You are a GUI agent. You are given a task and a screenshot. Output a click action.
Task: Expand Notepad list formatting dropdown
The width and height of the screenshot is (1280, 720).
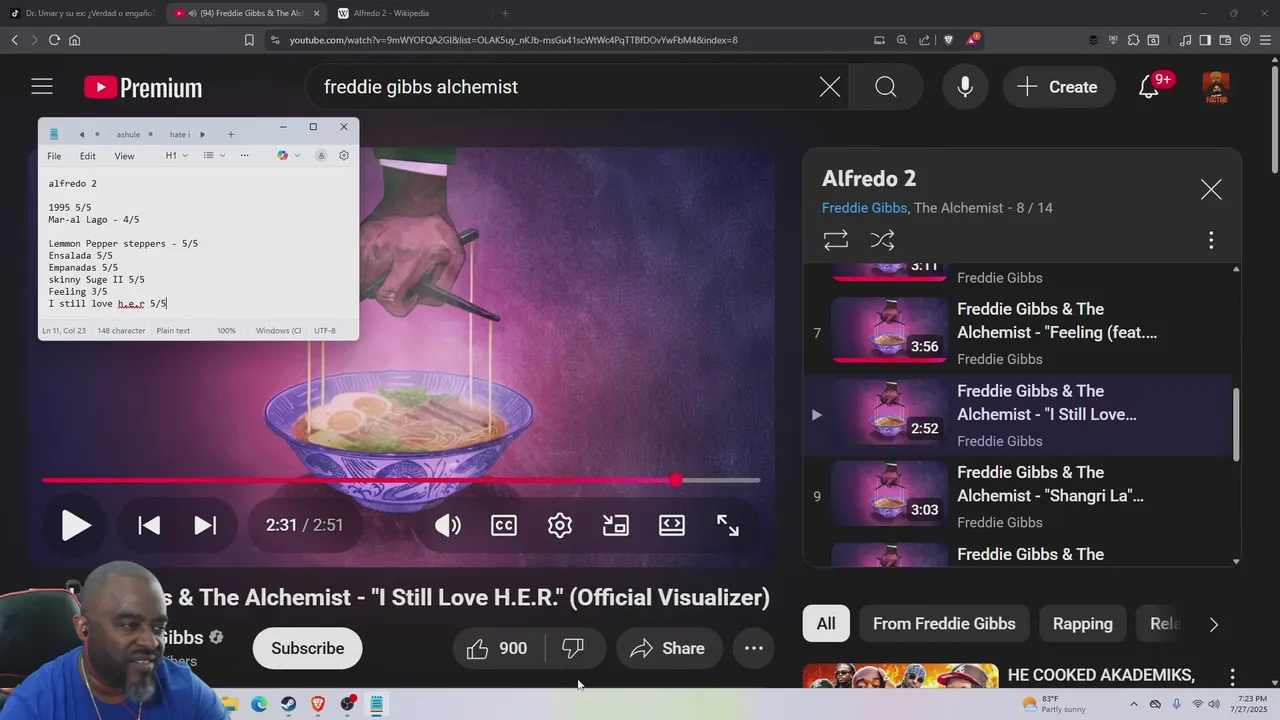pos(214,156)
